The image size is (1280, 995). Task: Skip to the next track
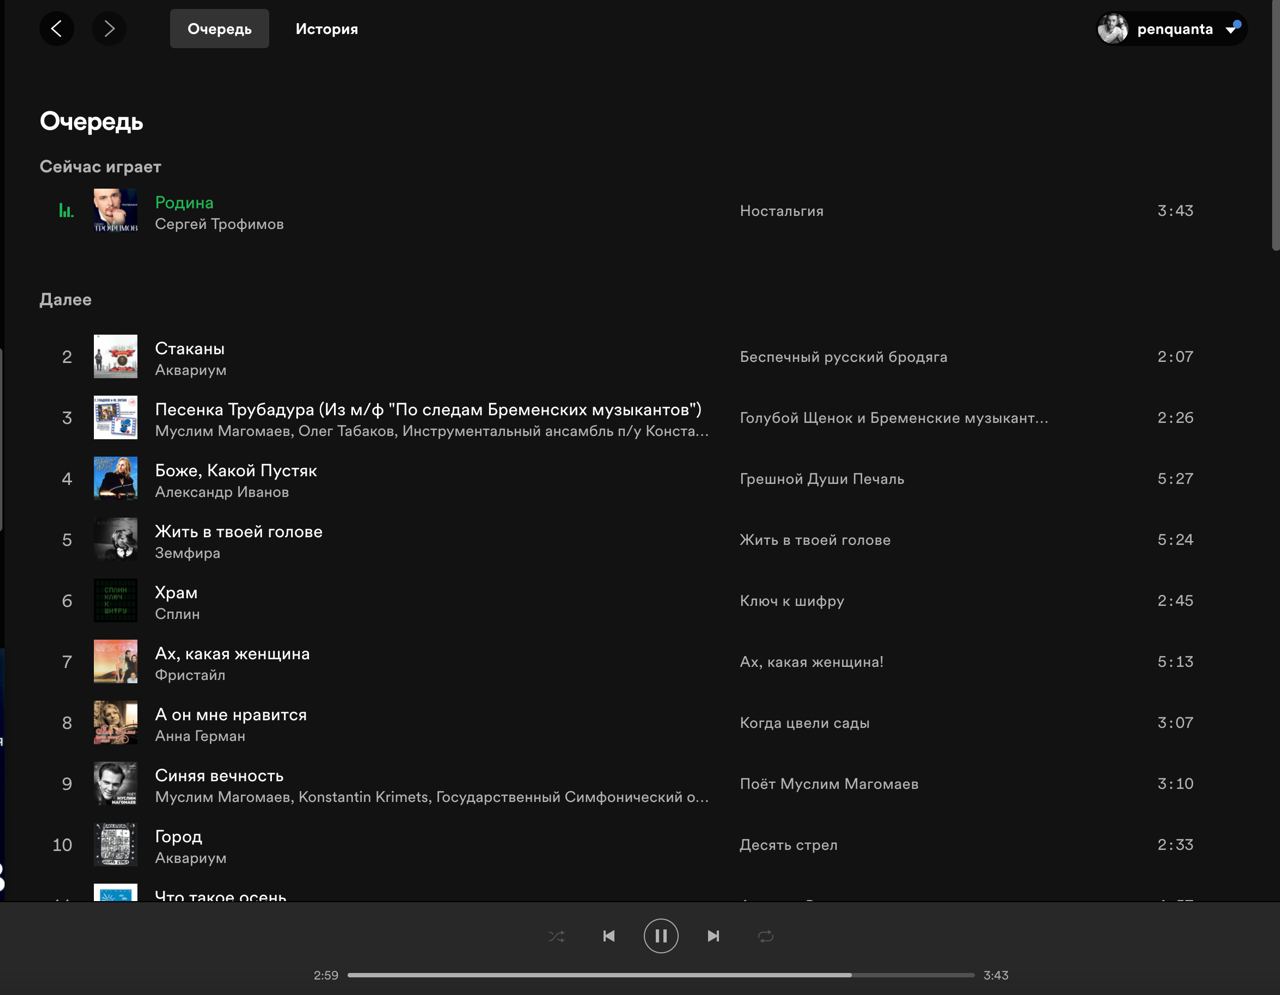coord(713,936)
